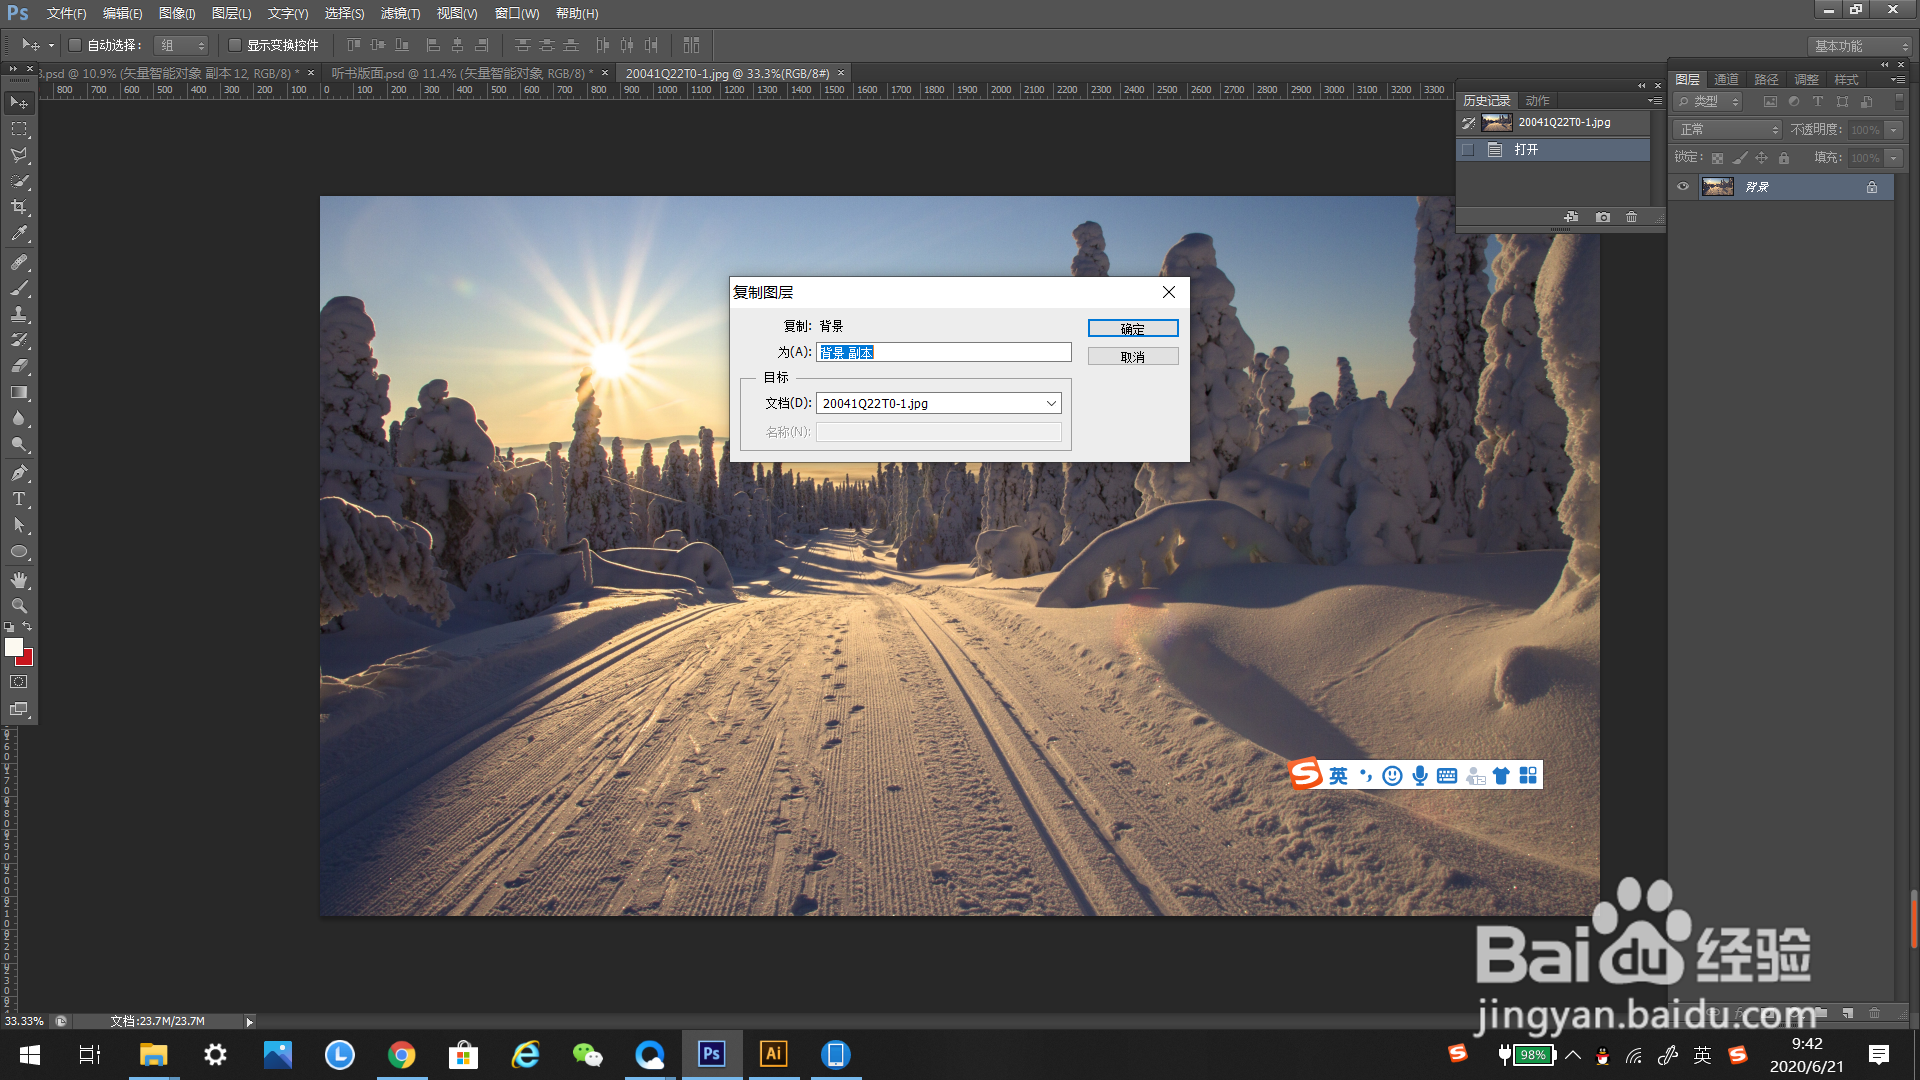Expand the 文档 dropdown in dialog
1920x1080 pixels.
(1051, 403)
